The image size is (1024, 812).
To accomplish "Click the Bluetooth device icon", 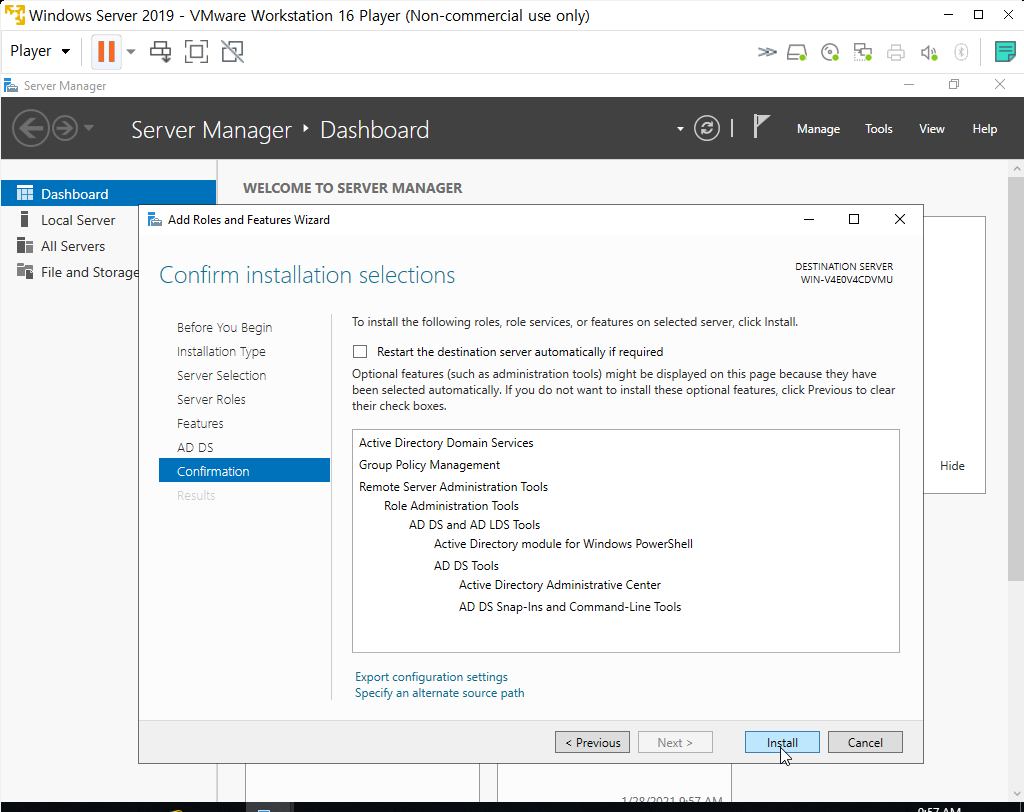I will click(961, 52).
